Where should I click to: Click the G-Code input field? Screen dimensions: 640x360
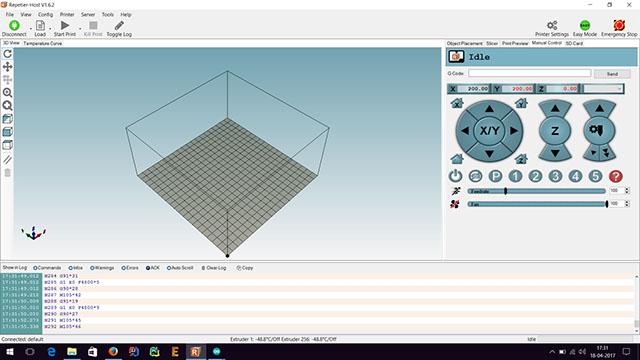tap(529, 73)
